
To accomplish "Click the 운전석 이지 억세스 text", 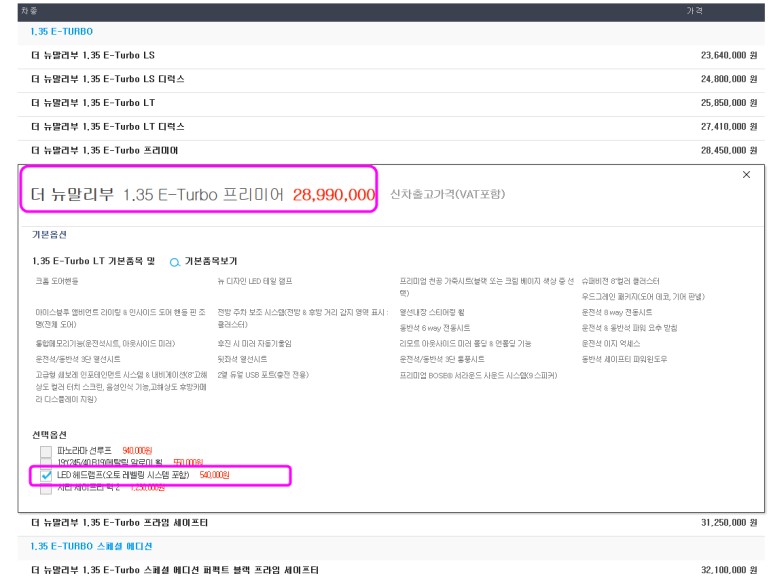I will pyautogui.click(x=611, y=343).
